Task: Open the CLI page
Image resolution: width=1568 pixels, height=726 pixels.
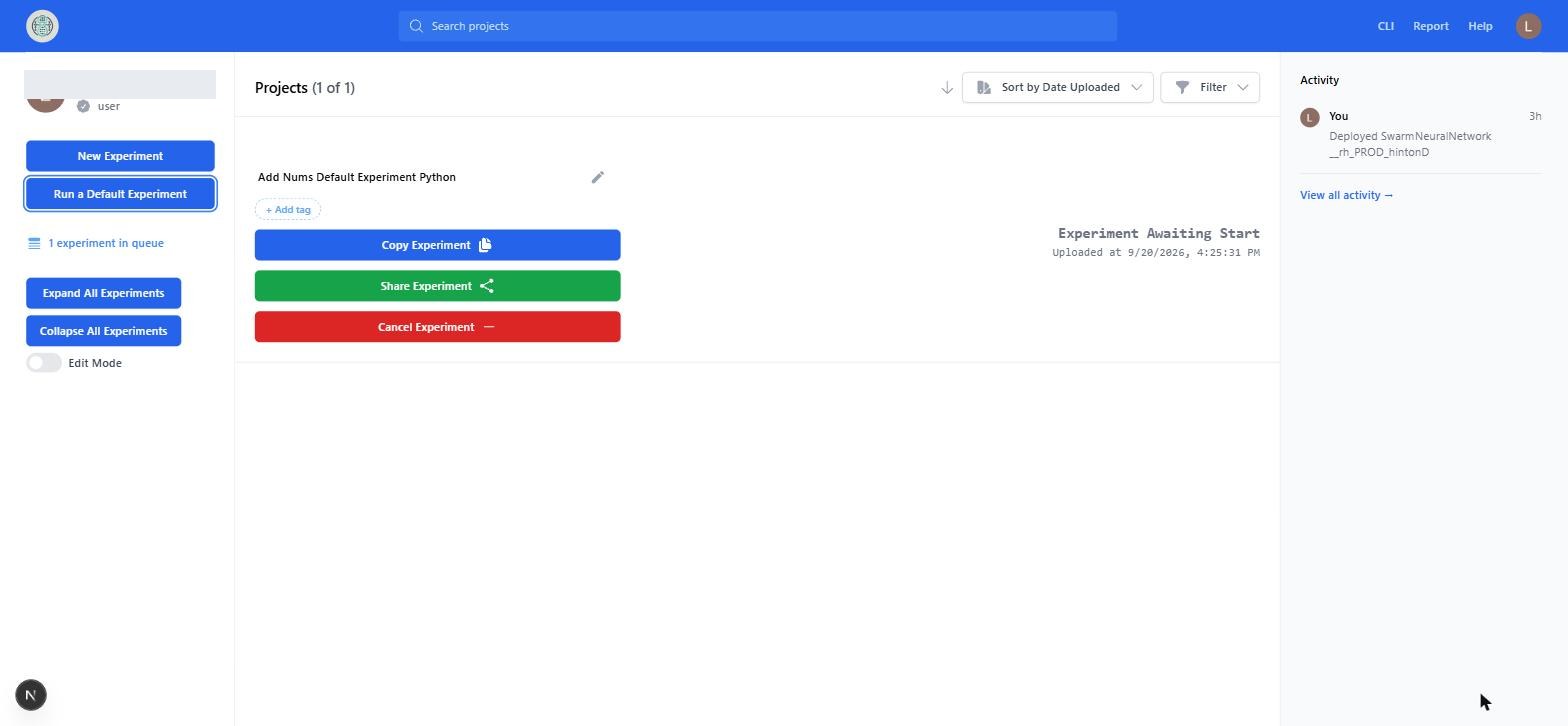Action: click(x=1385, y=26)
